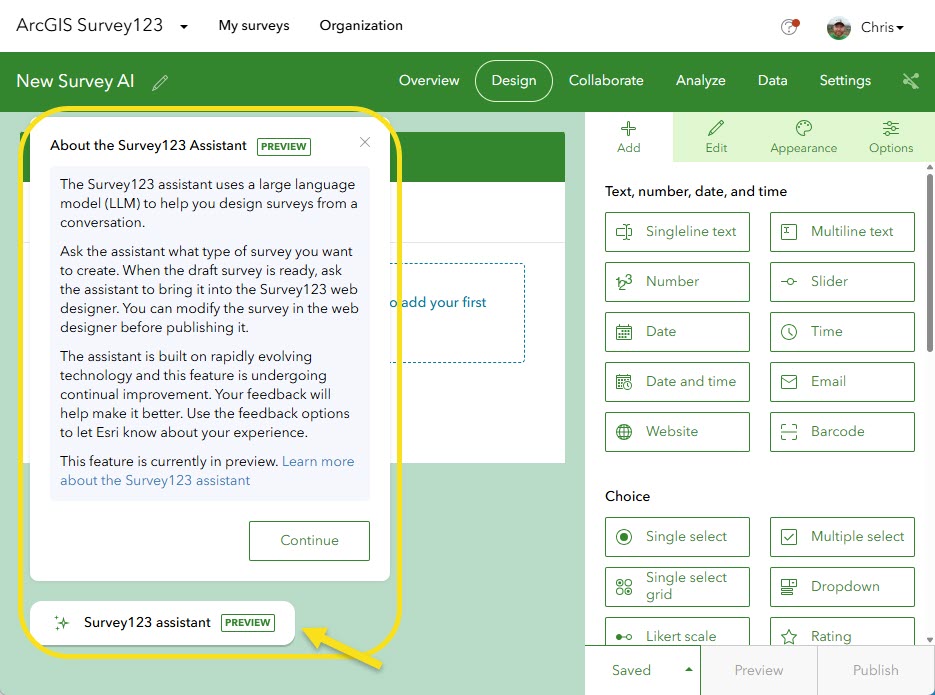Open the survey Settings tab
The image size is (935, 695).
pos(845,80)
